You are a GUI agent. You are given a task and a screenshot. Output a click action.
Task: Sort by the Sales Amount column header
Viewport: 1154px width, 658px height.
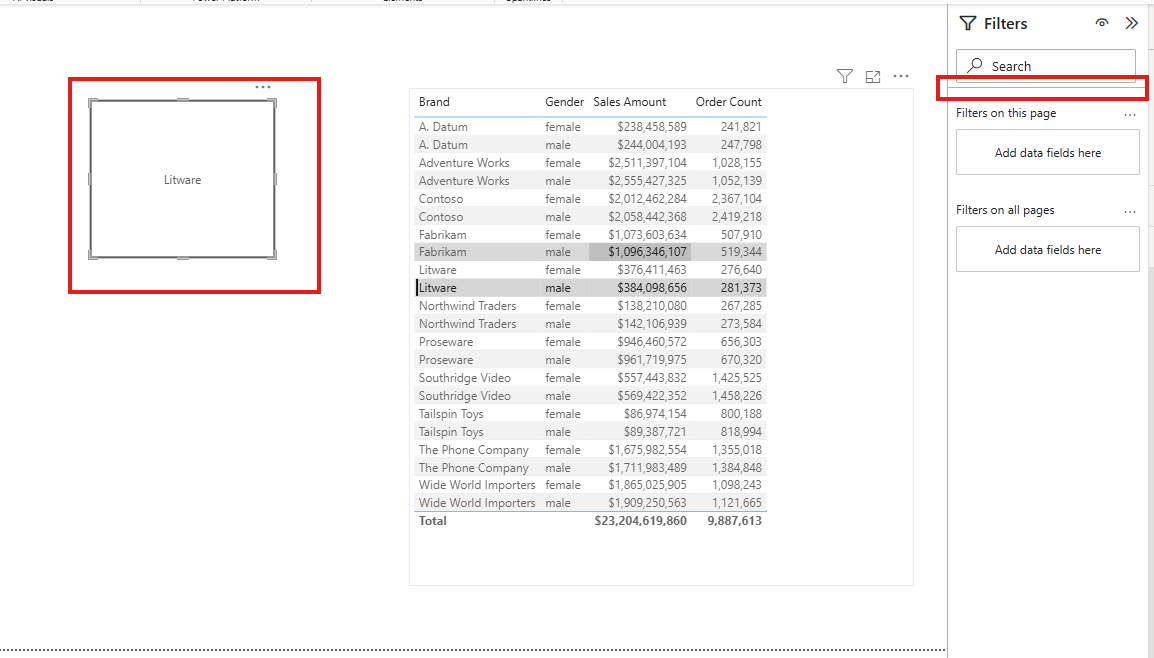pyautogui.click(x=629, y=102)
